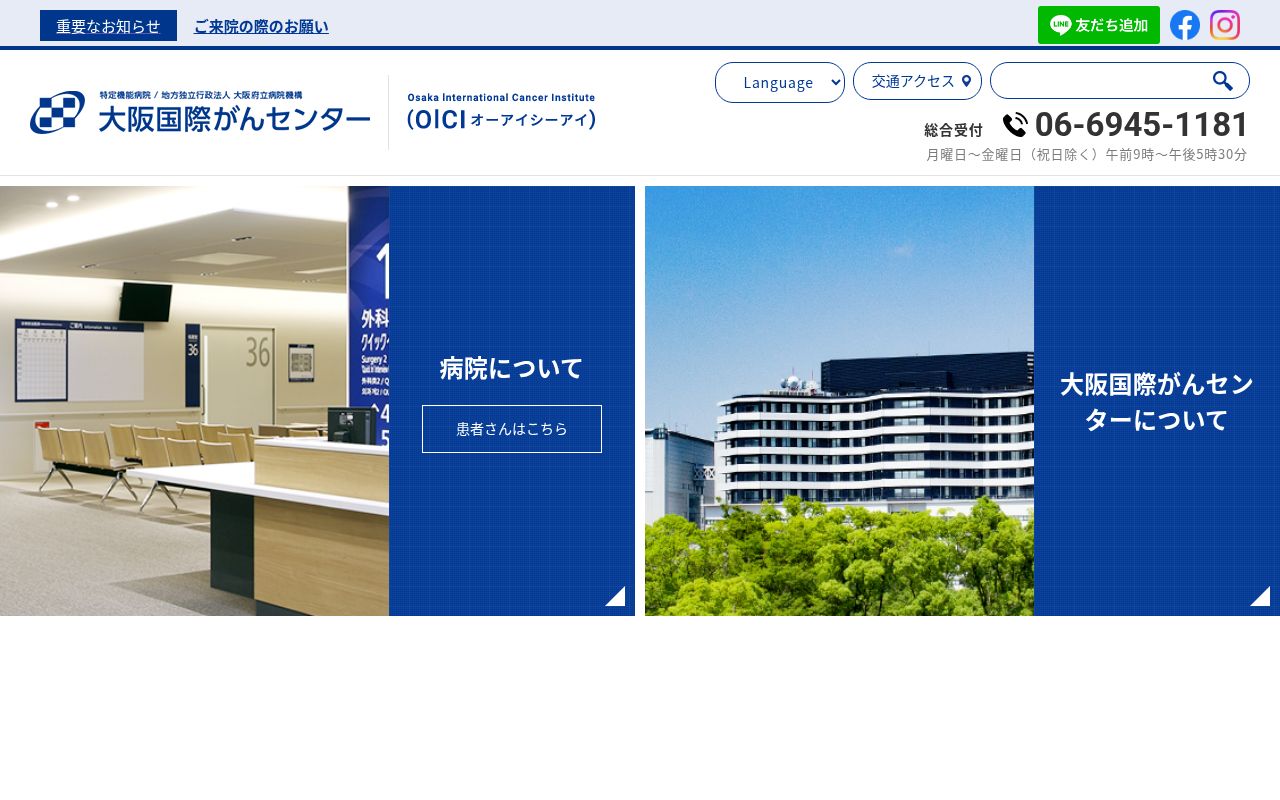Viewport: 1280px width, 800px height.
Task: Click the white corner arrow on 大阪国際がんセンターについて panel
Action: point(1260,596)
